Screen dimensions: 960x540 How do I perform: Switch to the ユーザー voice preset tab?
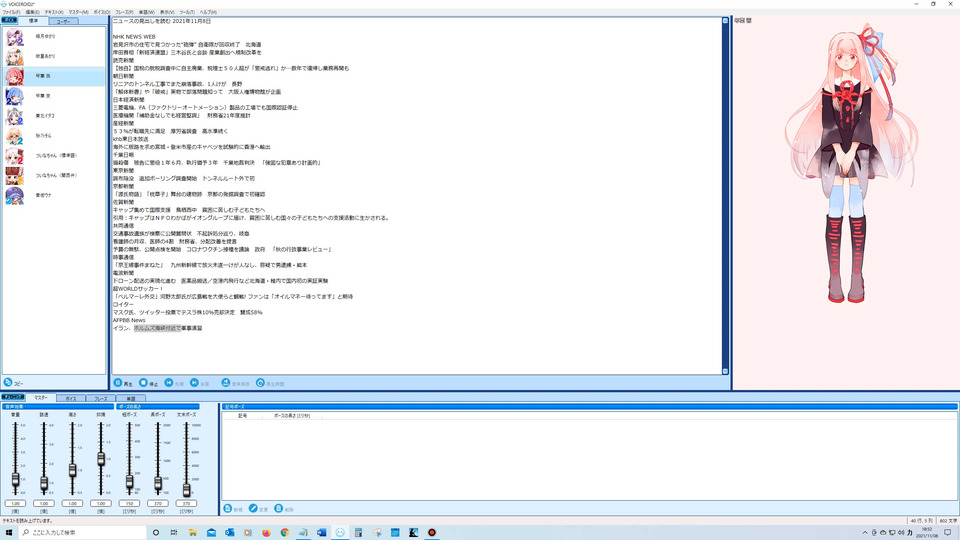(63, 21)
